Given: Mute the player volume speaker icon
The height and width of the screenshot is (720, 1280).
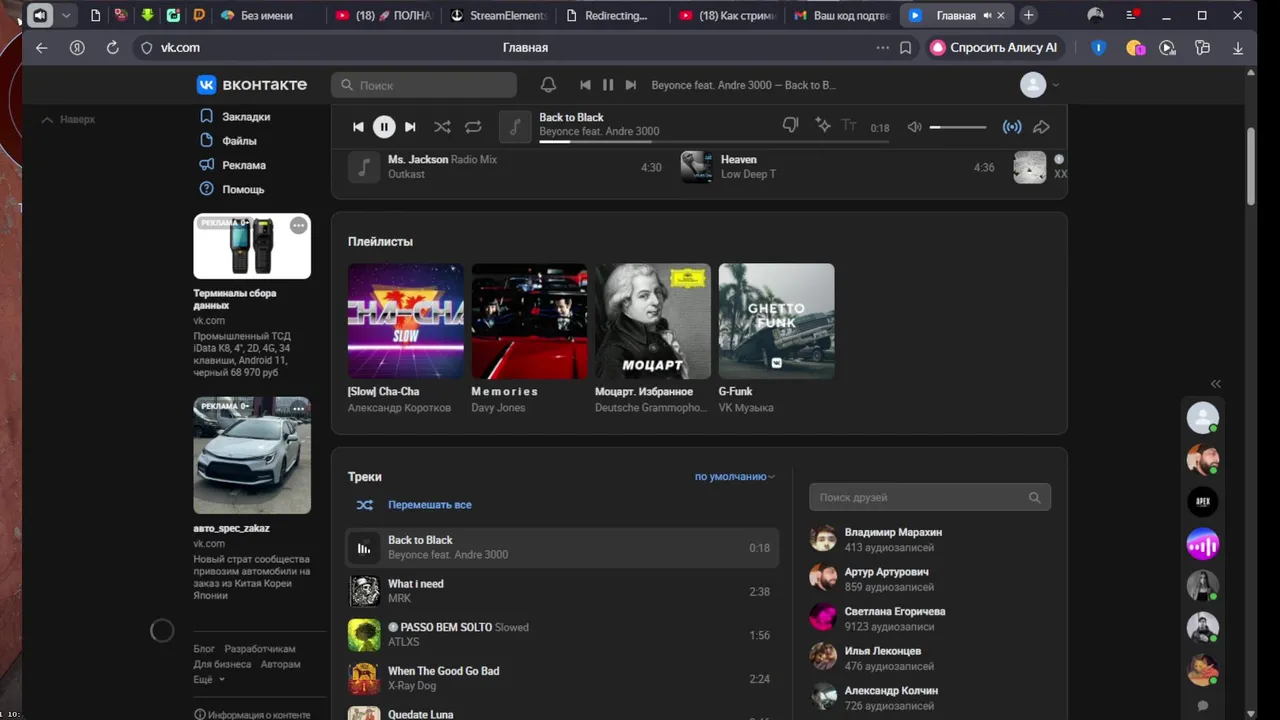Looking at the screenshot, I should pos(914,127).
